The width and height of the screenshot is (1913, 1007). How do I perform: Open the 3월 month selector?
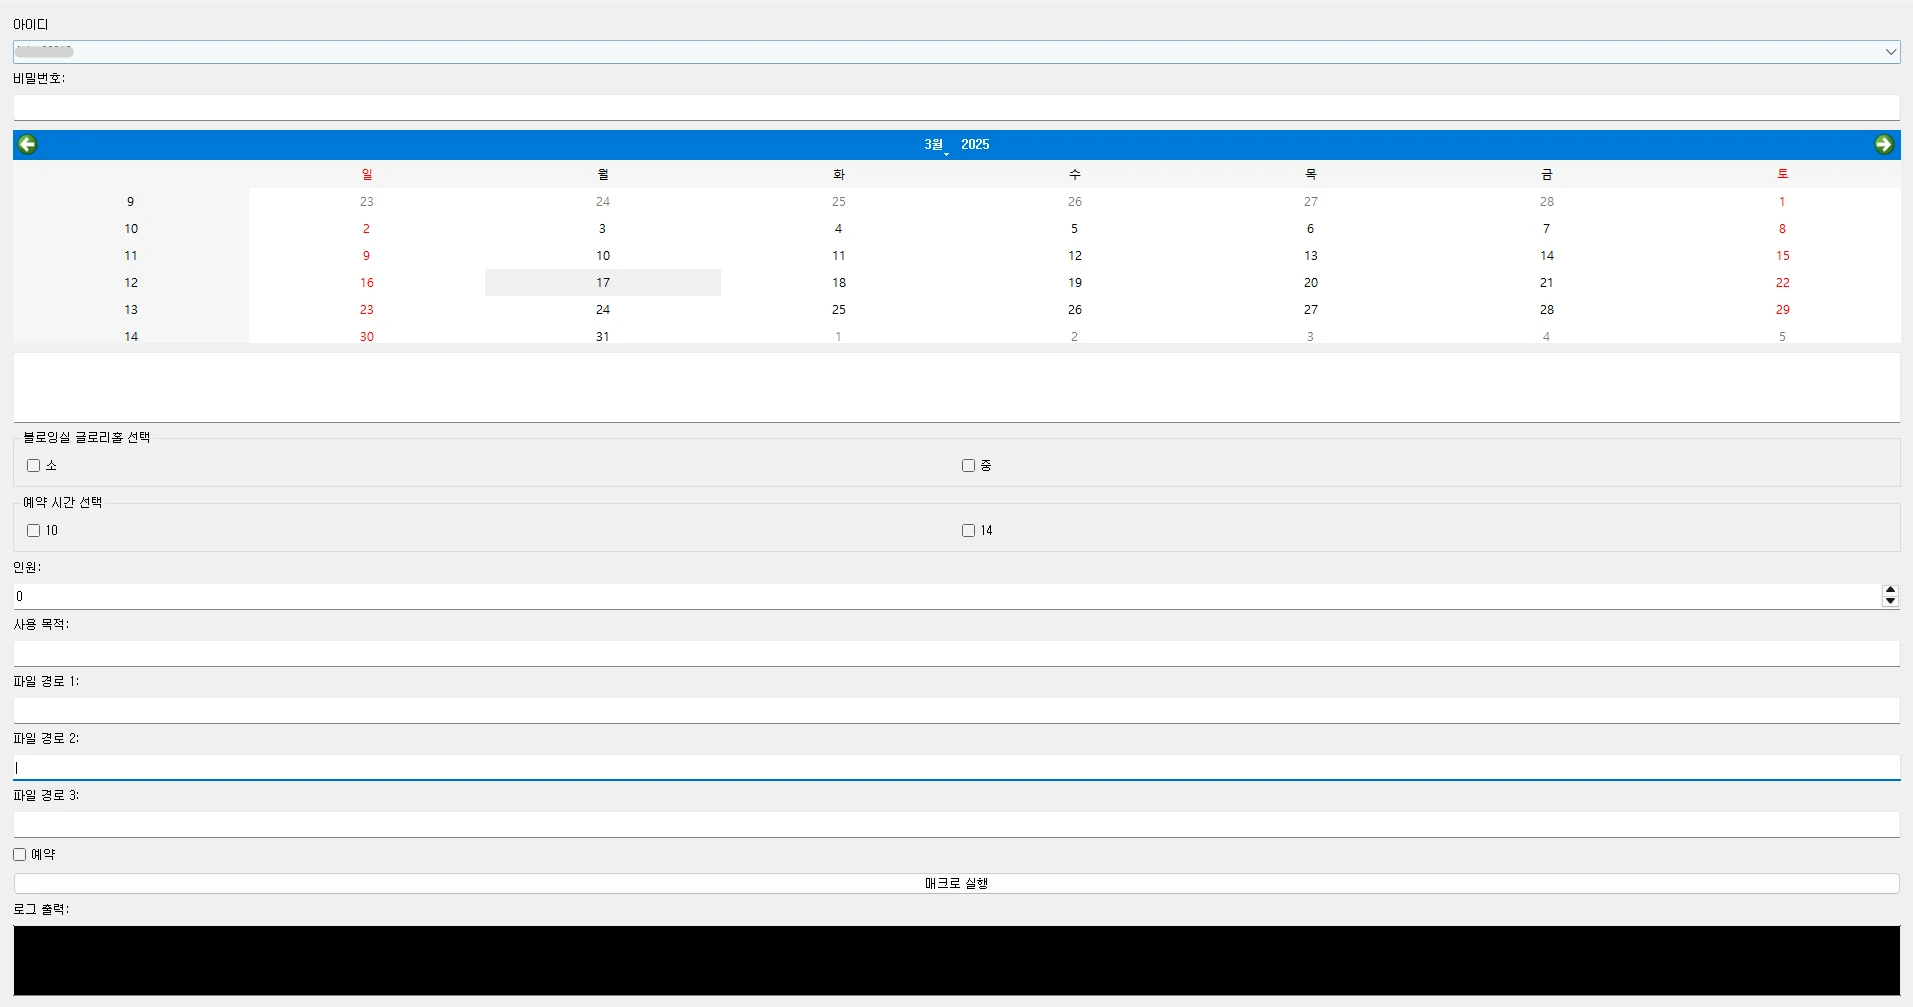934,145
